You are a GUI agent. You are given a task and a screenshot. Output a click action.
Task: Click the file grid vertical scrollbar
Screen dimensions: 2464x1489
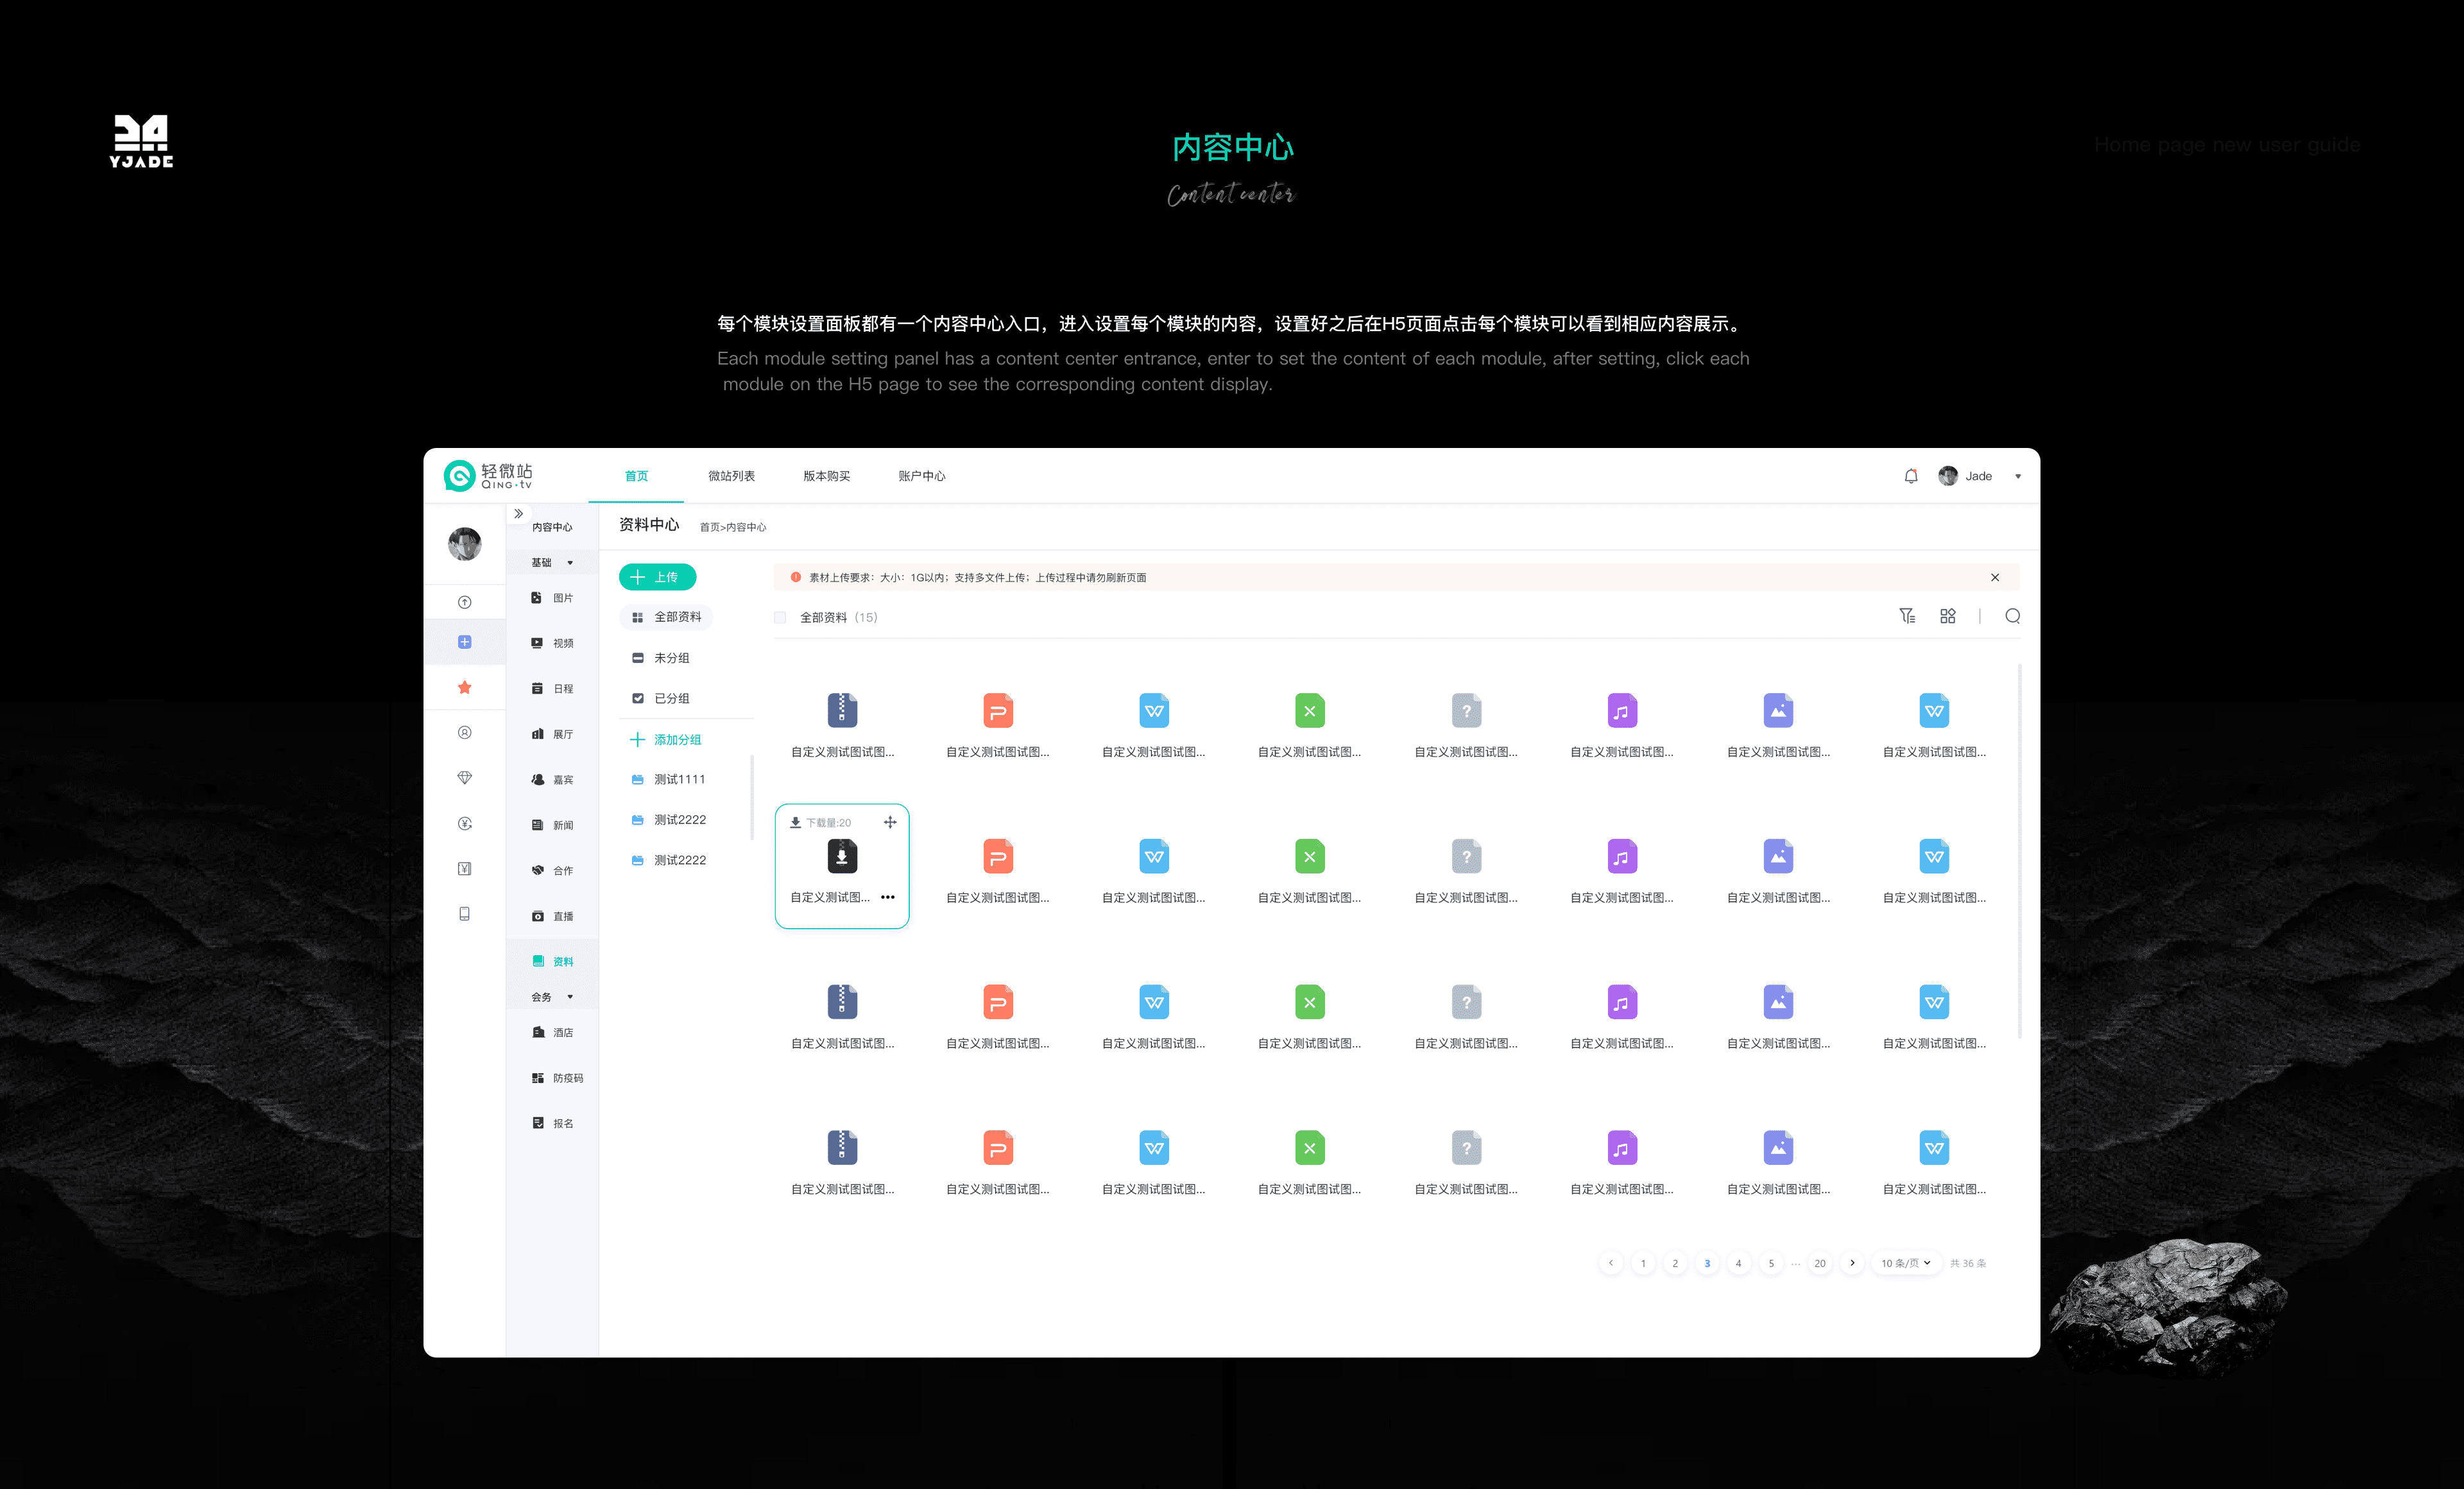(x=2019, y=850)
